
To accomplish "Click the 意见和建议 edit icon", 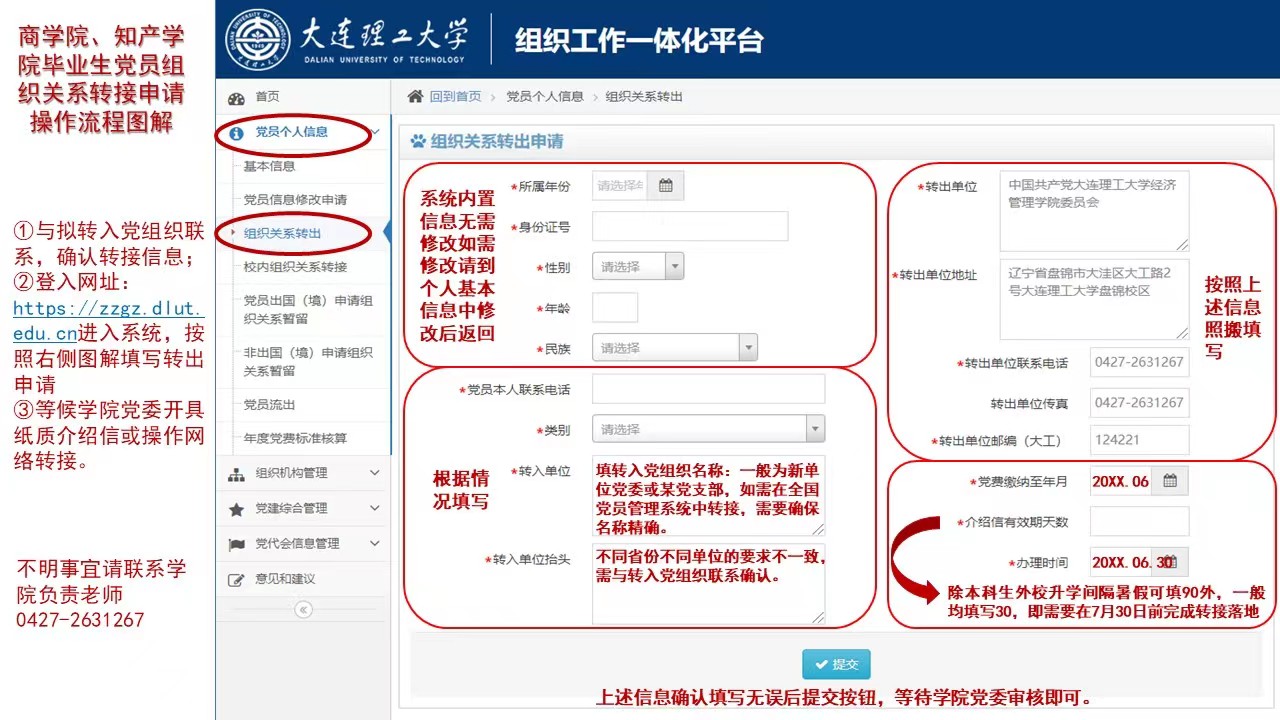I will 237,579.
